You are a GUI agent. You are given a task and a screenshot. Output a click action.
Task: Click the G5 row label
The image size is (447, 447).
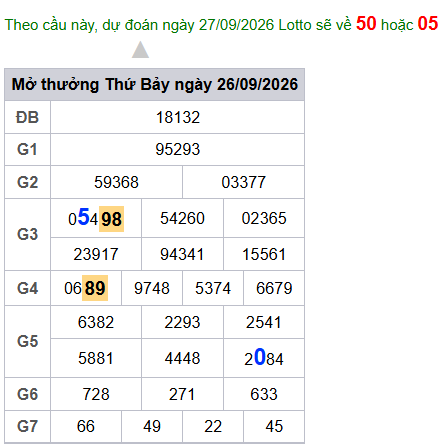27,341
